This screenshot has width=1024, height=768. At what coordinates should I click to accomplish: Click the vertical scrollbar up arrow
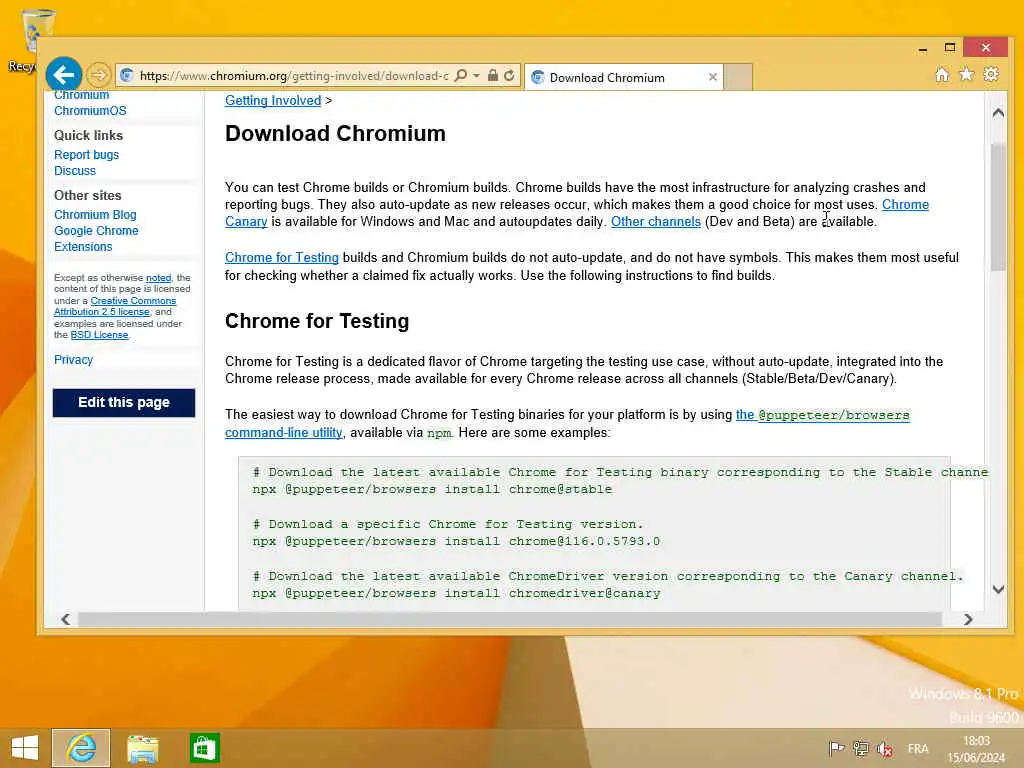pos(998,113)
